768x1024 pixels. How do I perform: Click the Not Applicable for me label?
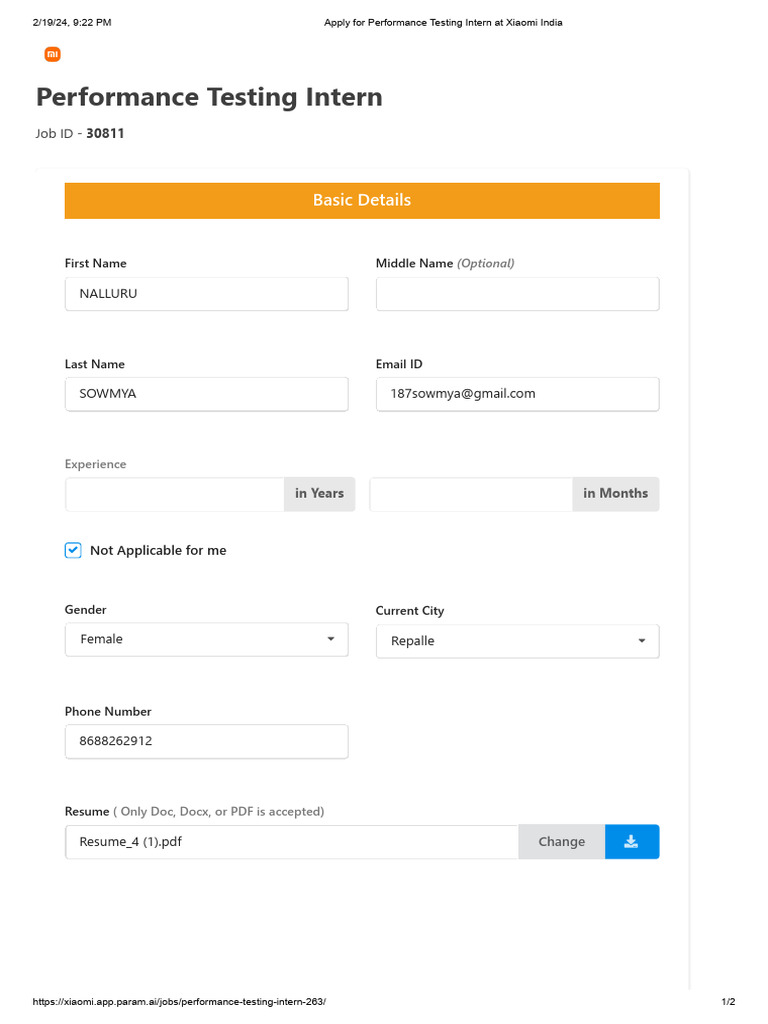pos(158,551)
